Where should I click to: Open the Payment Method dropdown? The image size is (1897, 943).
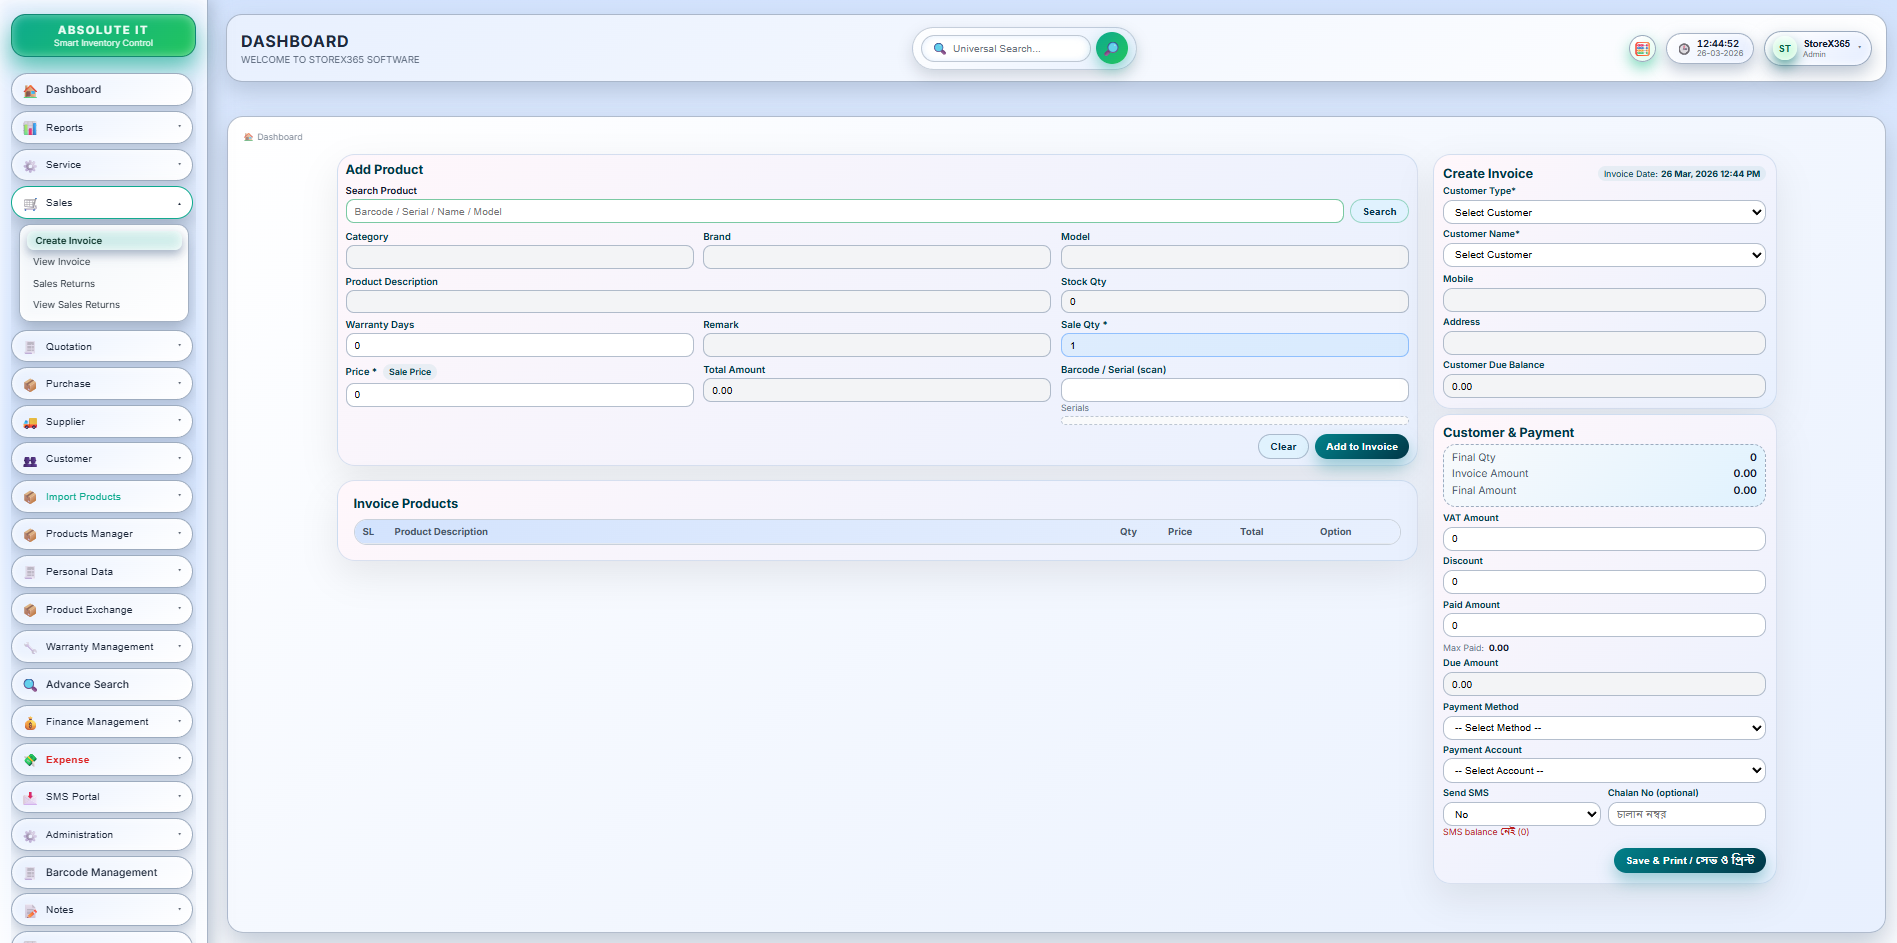[1603, 727]
